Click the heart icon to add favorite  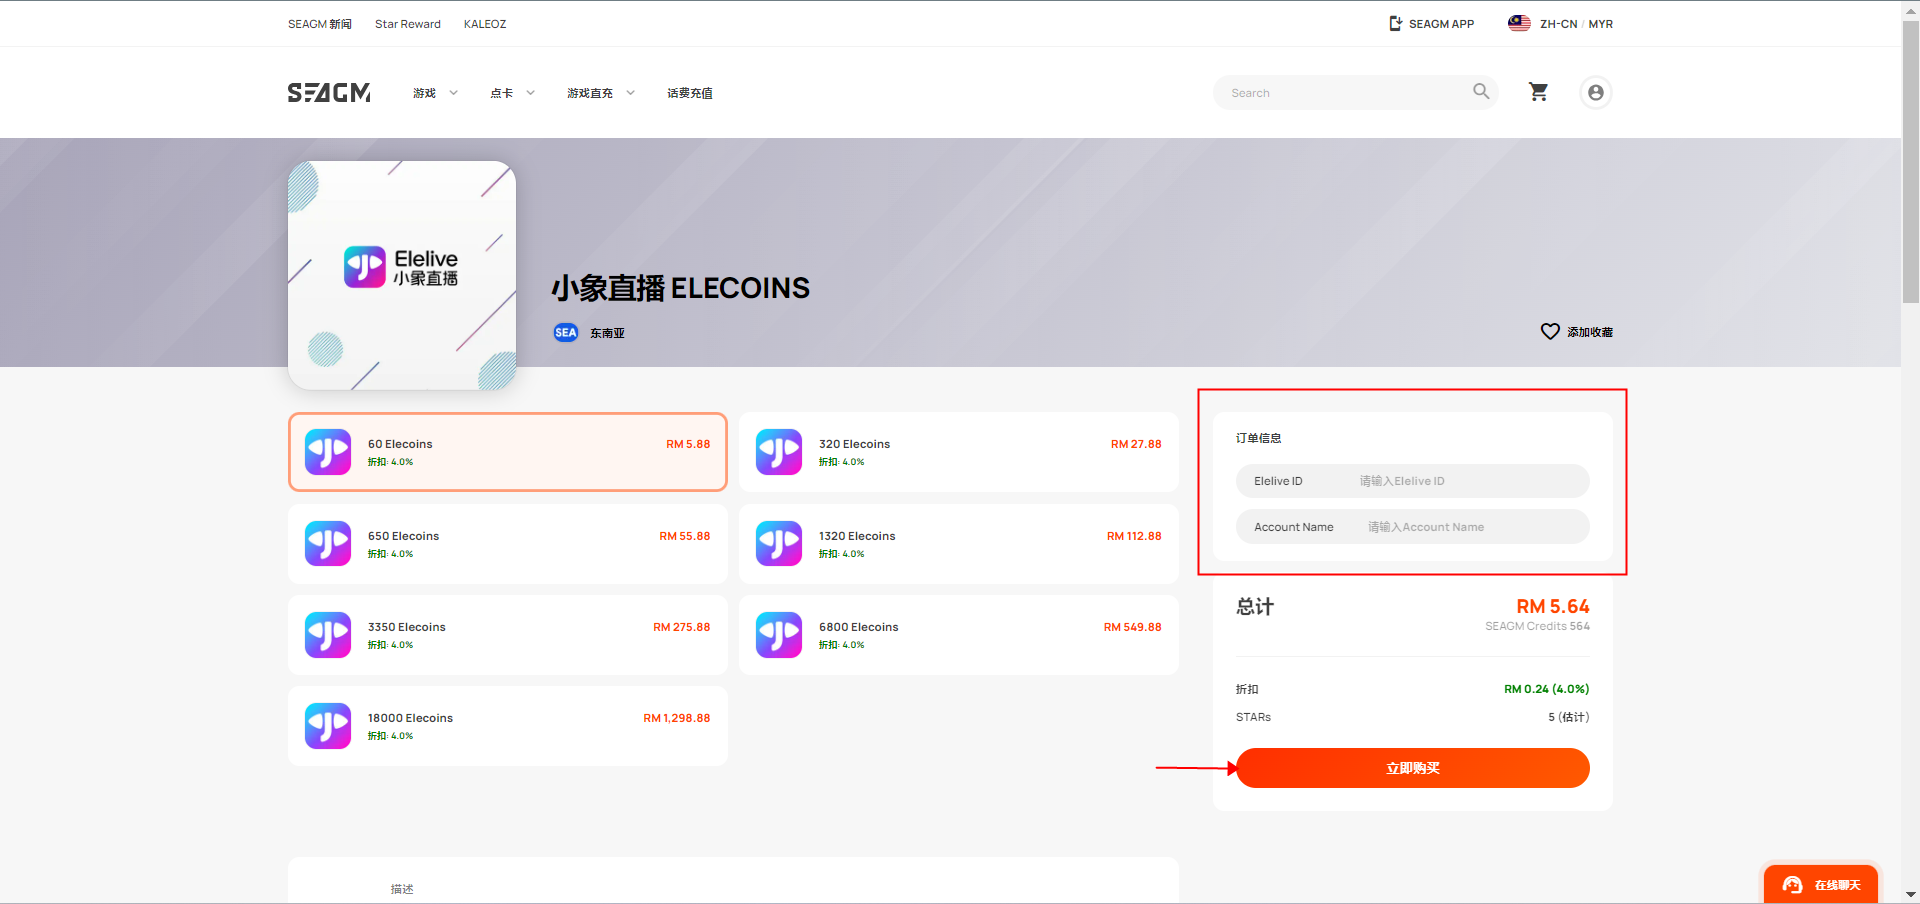pos(1550,331)
